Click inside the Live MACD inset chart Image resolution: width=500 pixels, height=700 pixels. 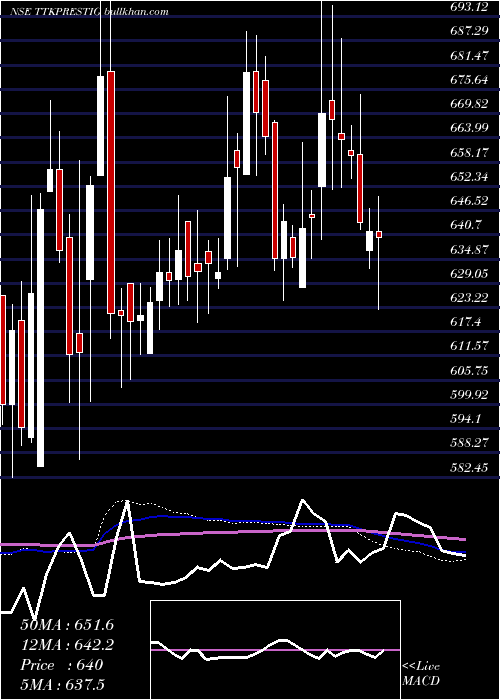point(275,650)
